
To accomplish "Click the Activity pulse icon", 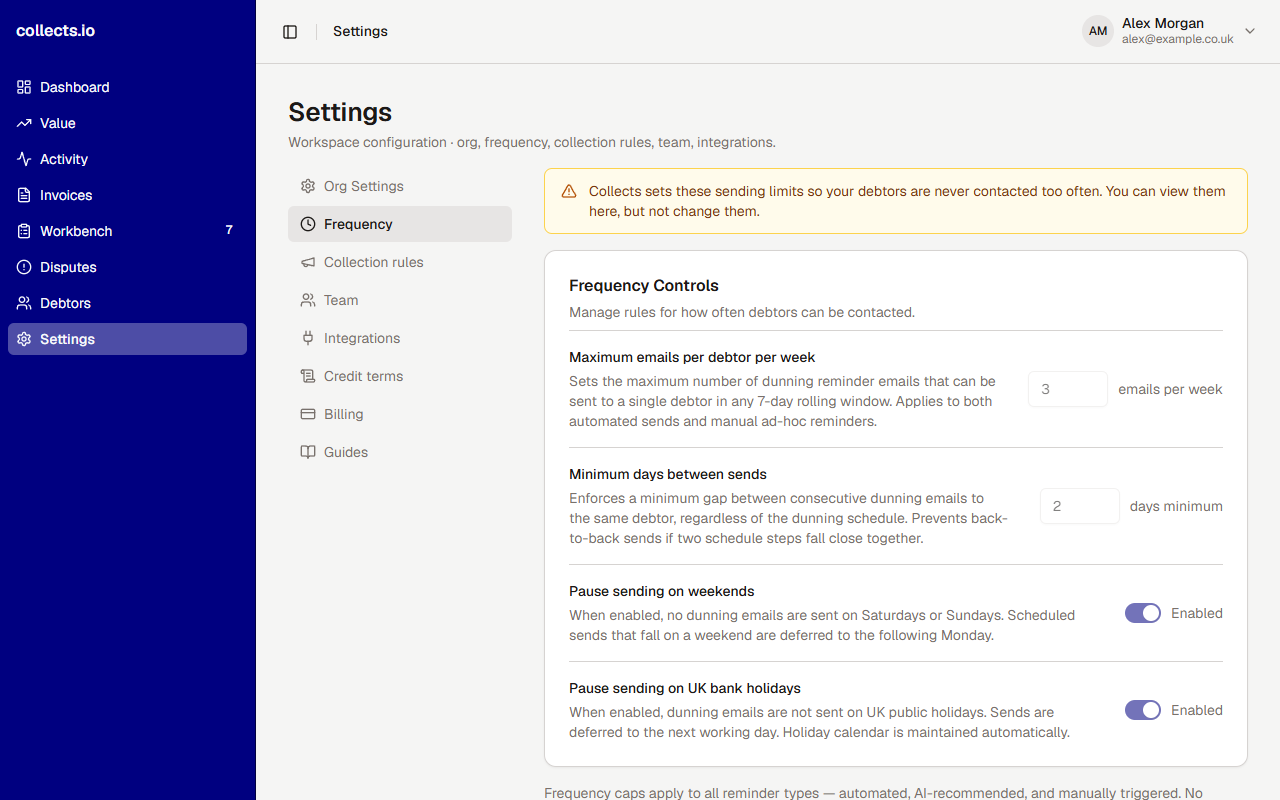I will [24, 159].
